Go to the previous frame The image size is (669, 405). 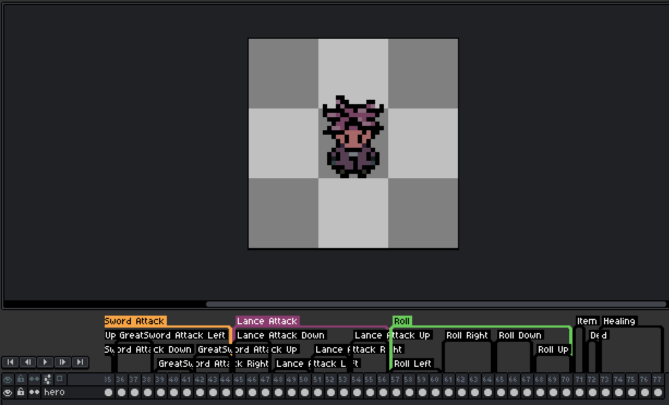27,362
